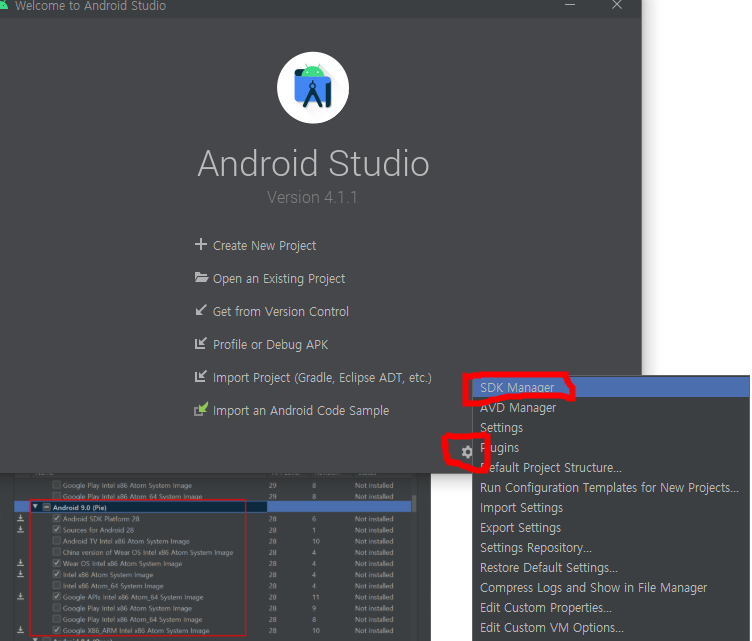Check Google Play Intel x86 Atom image API 28
752x641 pixels.
[x=57, y=607]
